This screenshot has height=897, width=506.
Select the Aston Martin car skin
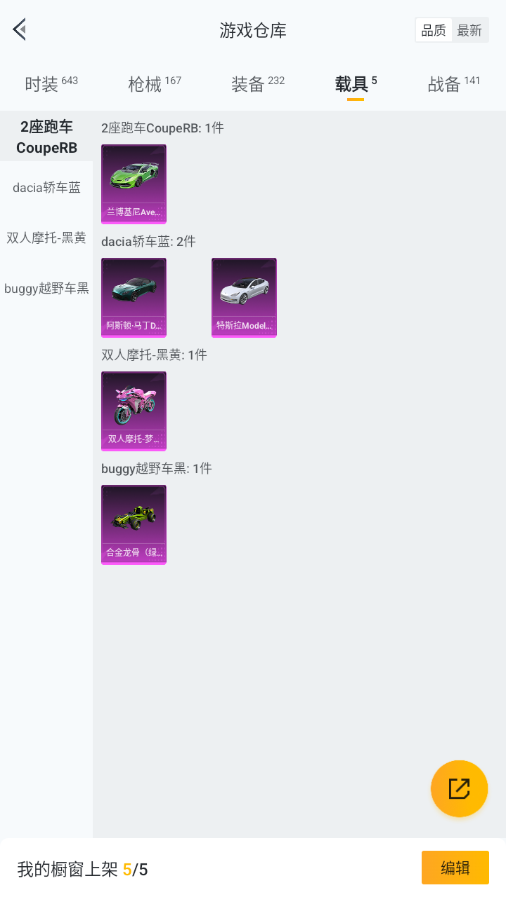134,297
